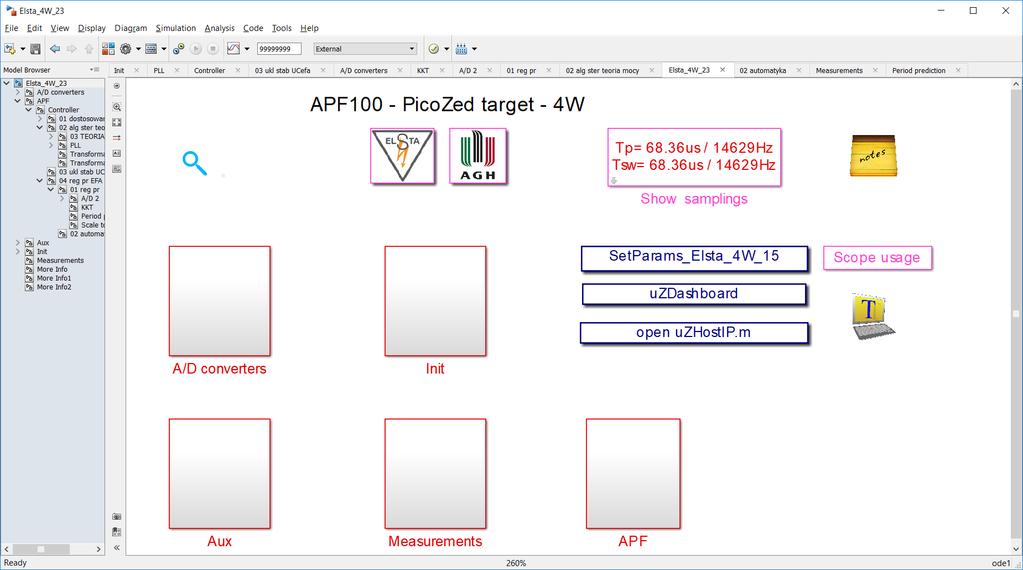1023x570 pixels.
Task: Select the APF subsystem block
Action: coord(633,473)
